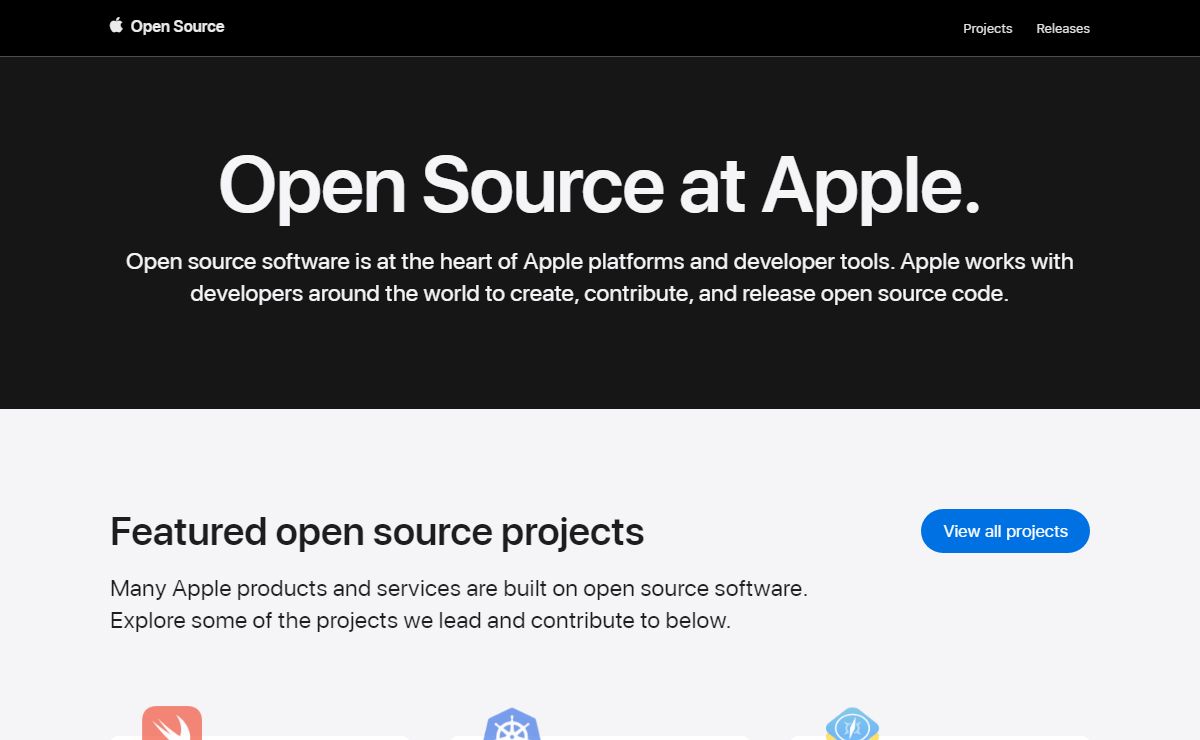Open the Swift project icon
This screenshot has height=740, width=1200.
[172, 723]
